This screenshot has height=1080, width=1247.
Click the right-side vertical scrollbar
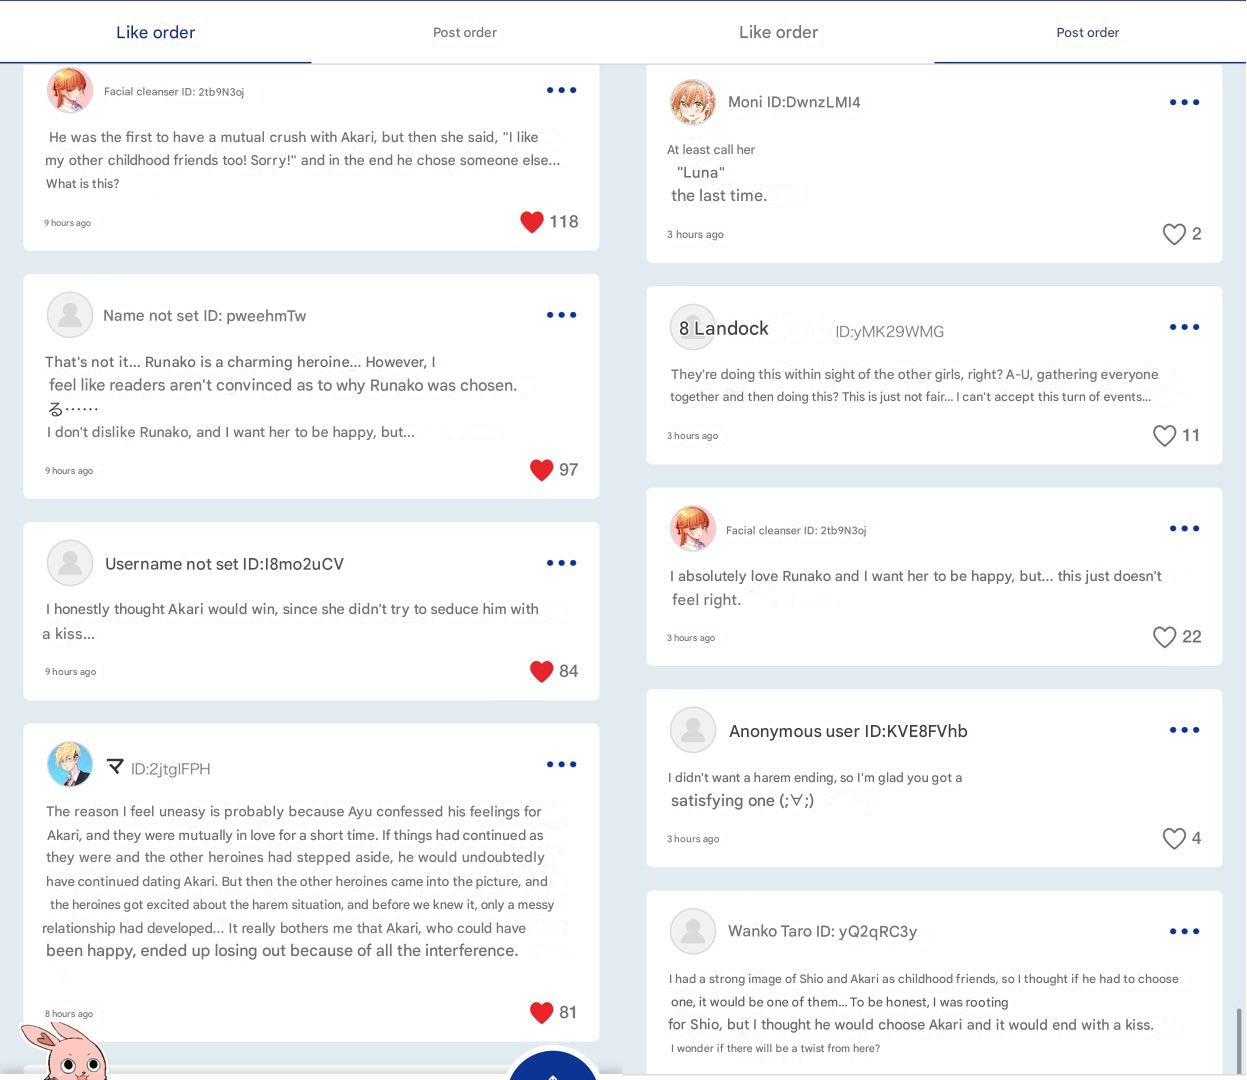(x=1240, y=1040)
